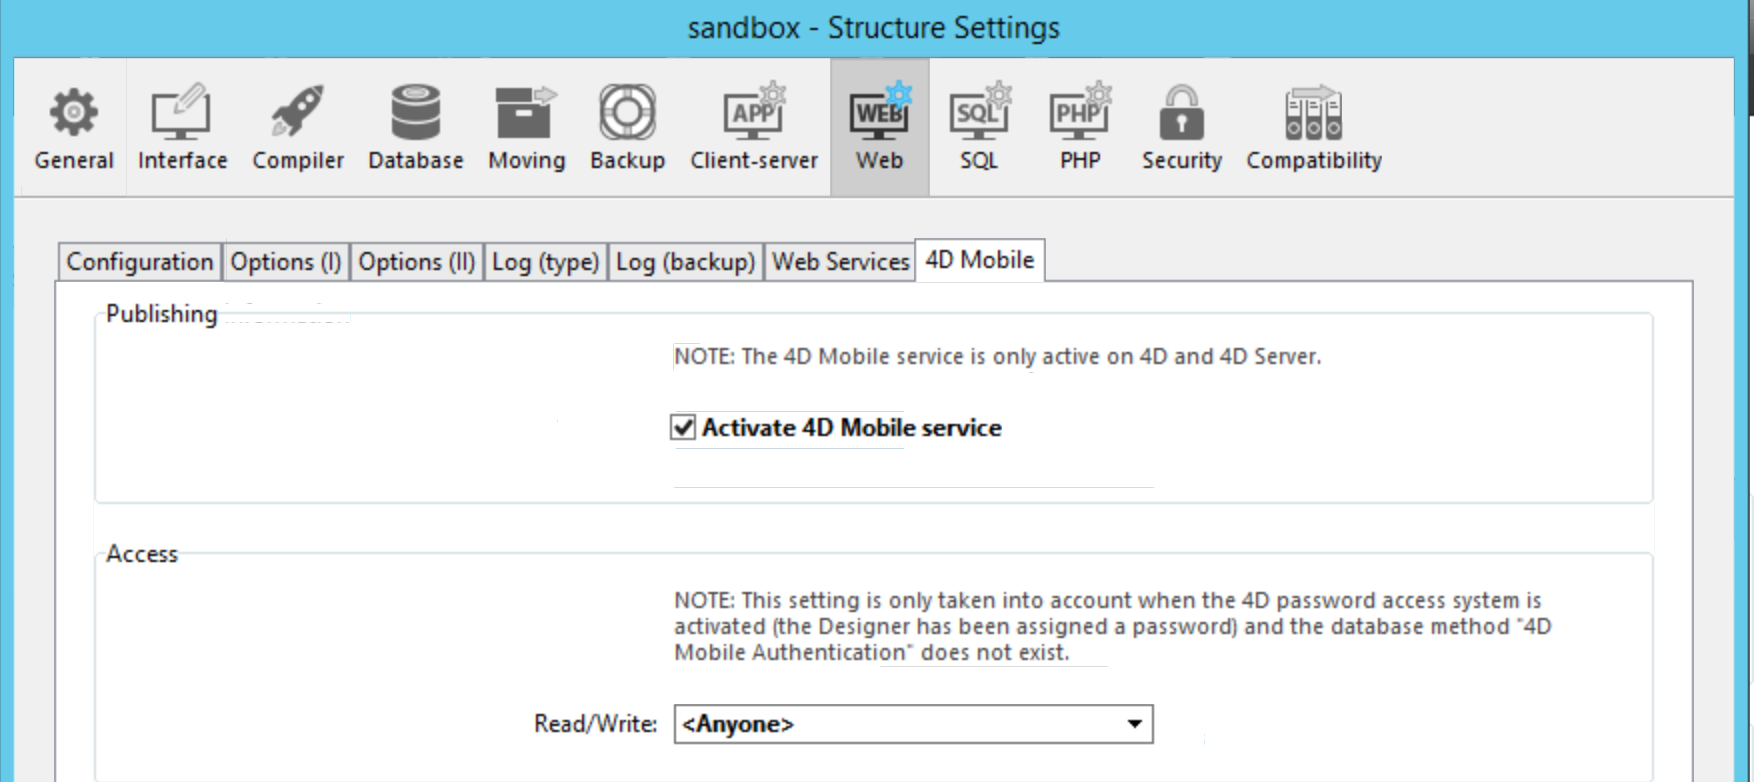
Task: Open the Compatibility settings page
Action: click(1314, 128)
